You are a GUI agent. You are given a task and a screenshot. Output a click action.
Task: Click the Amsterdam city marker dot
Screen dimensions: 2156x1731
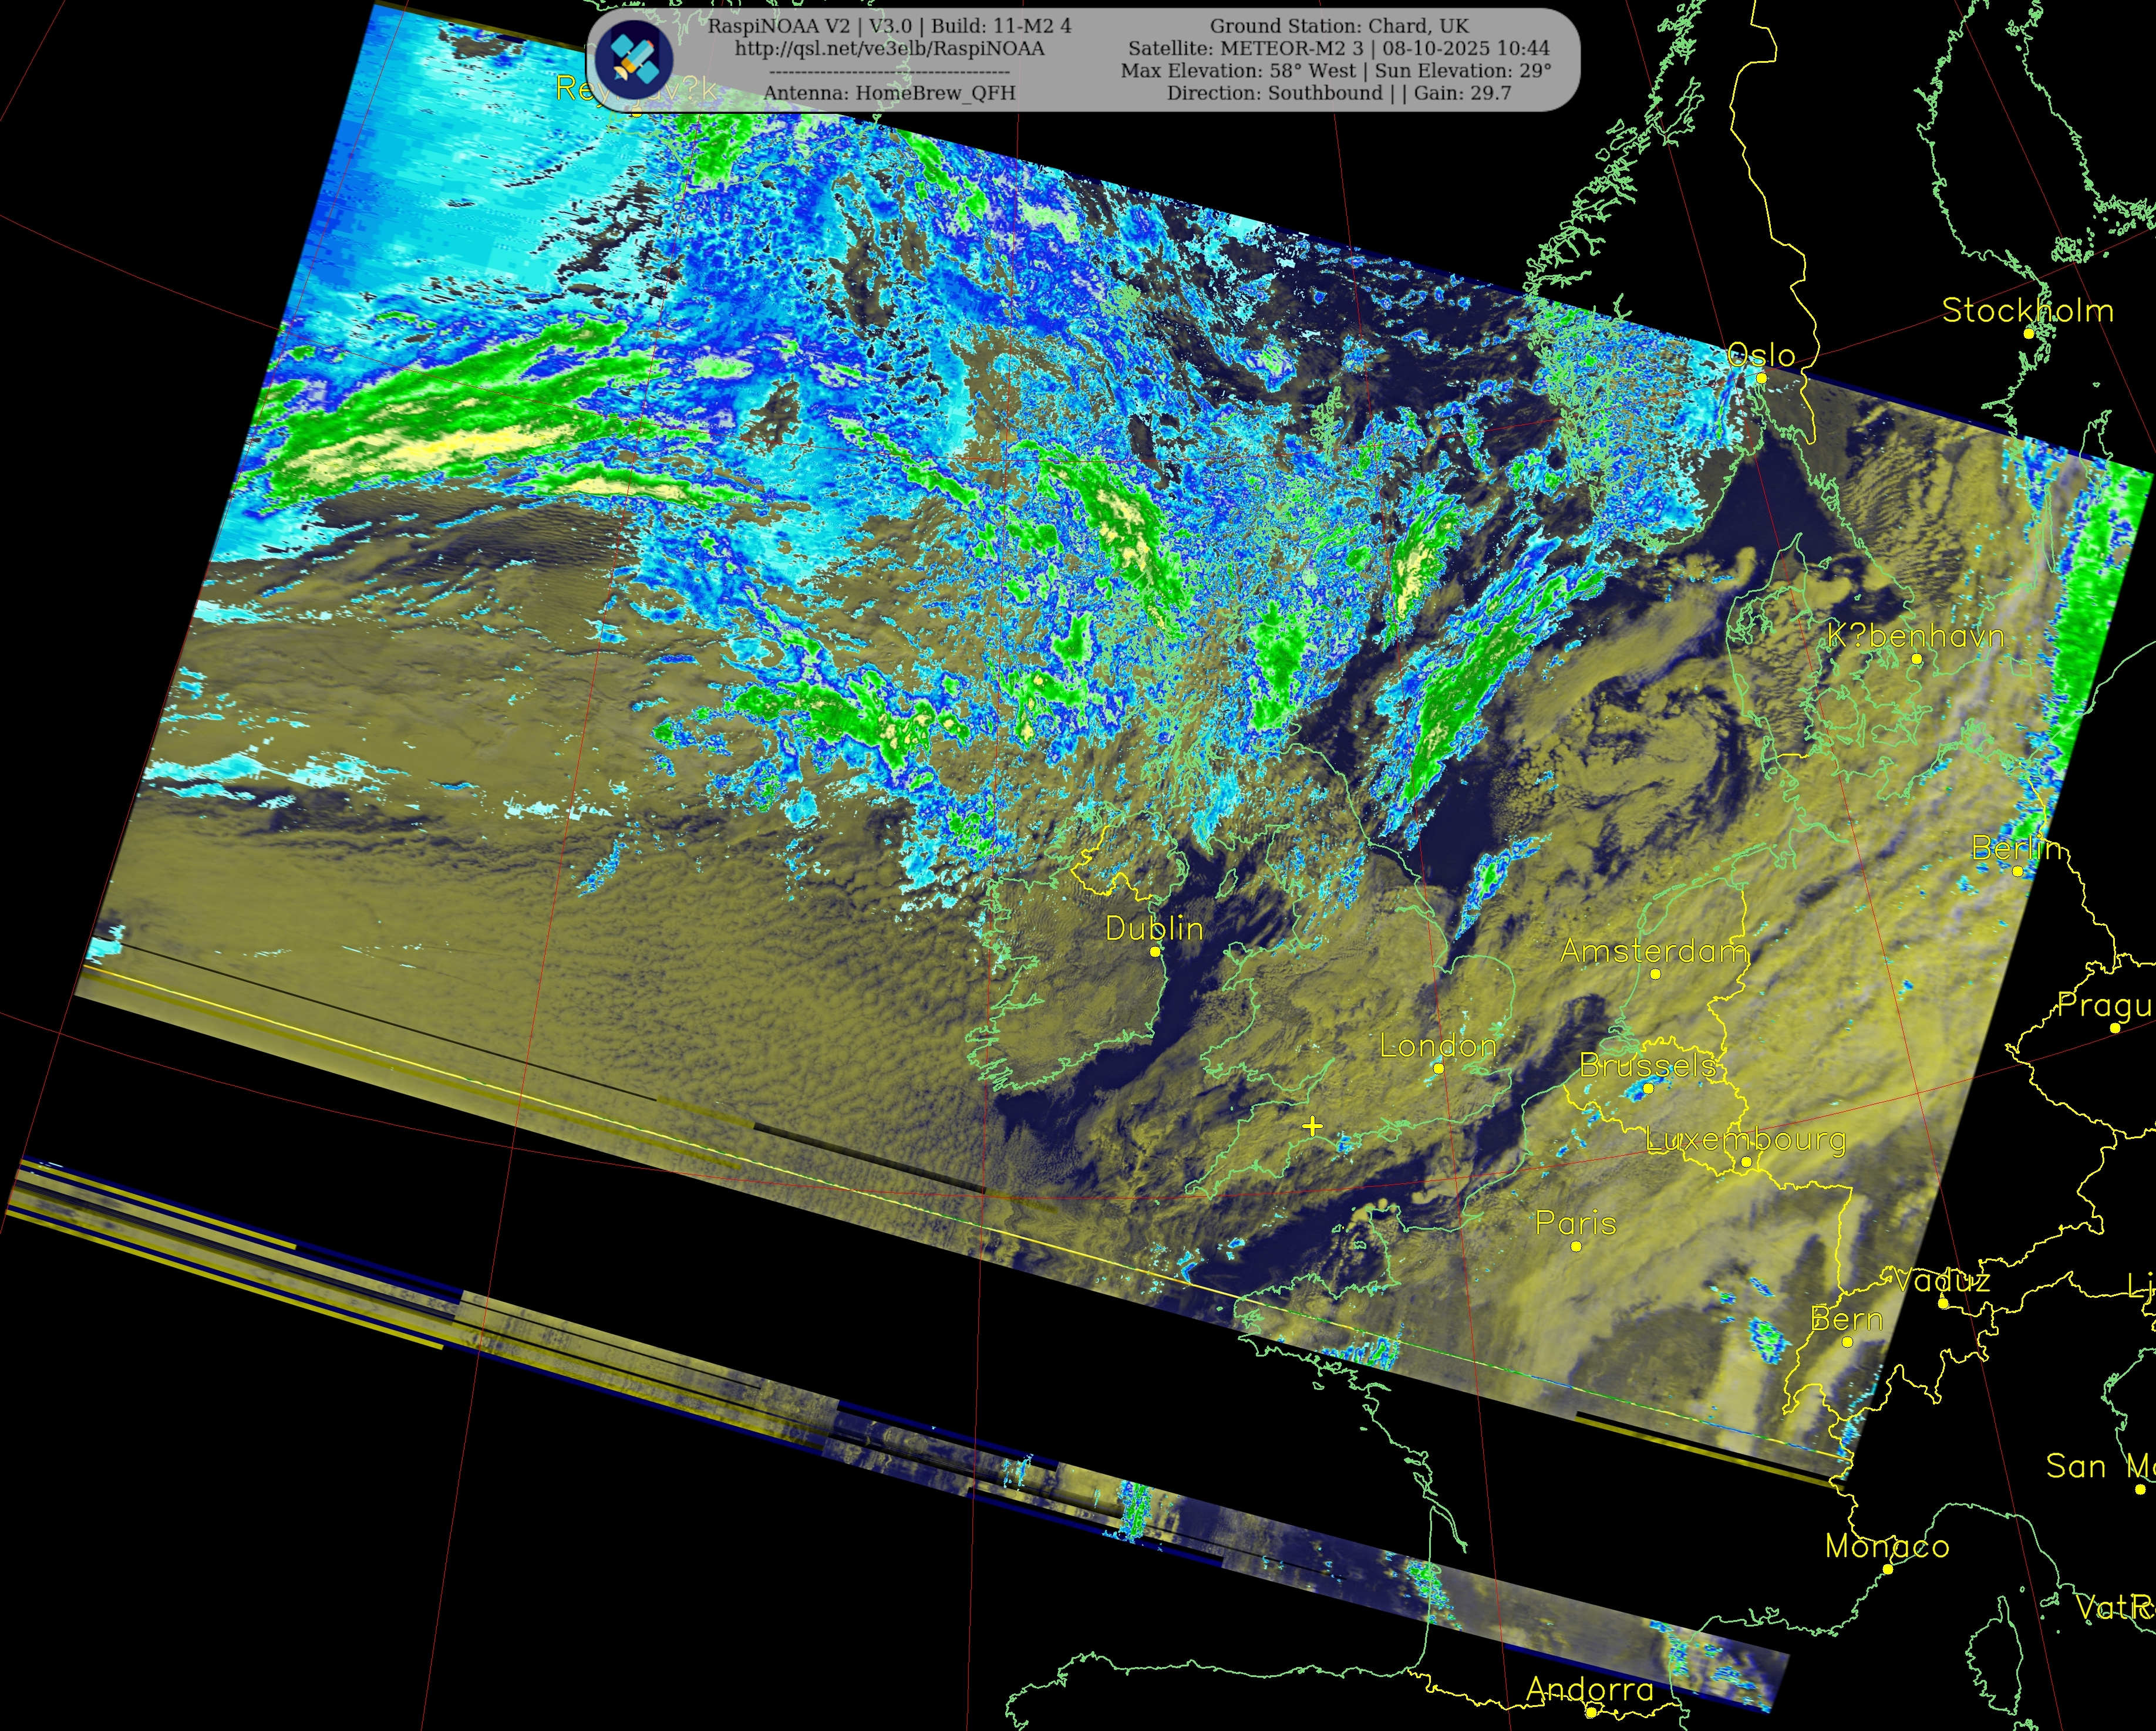tap(1655, 973)
